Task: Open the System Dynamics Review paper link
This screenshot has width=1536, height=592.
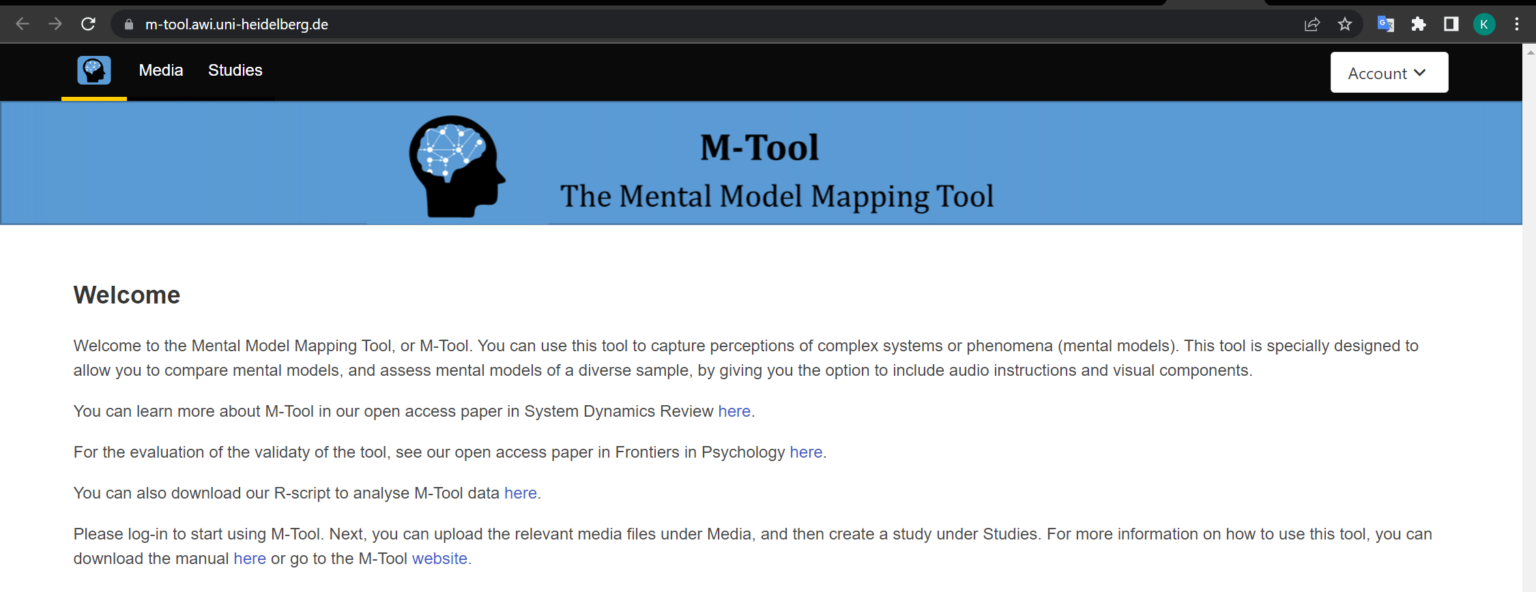Action: (734, 411)
